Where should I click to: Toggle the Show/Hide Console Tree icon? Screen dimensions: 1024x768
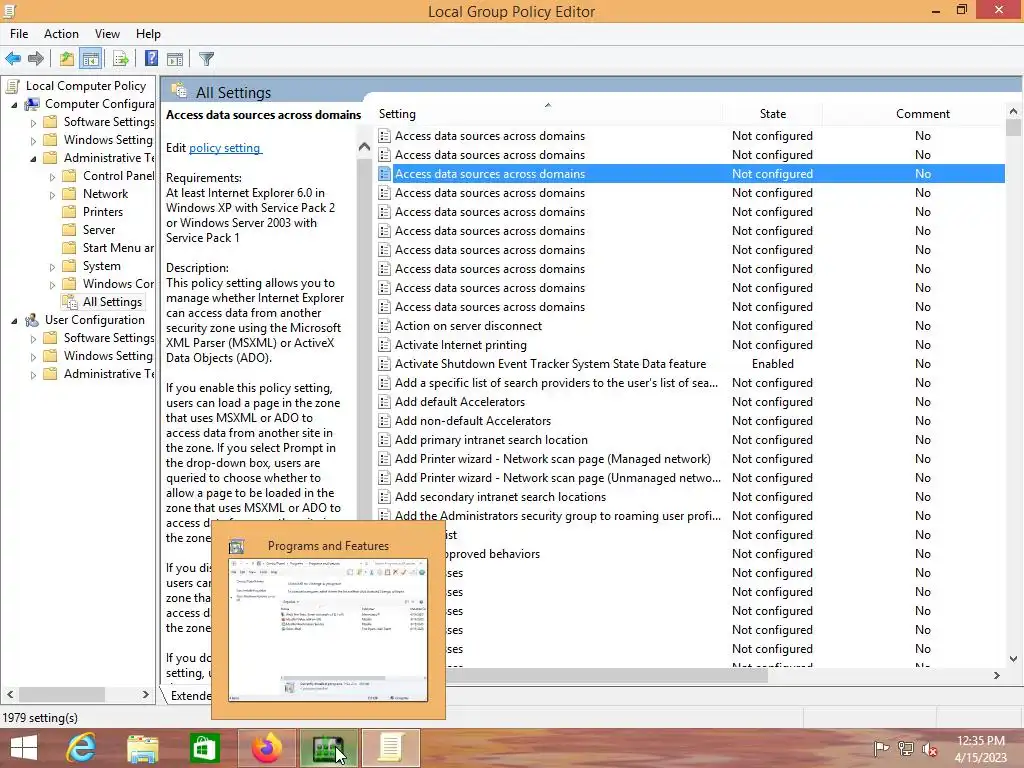pyautogui.click(x=91, y=59)
